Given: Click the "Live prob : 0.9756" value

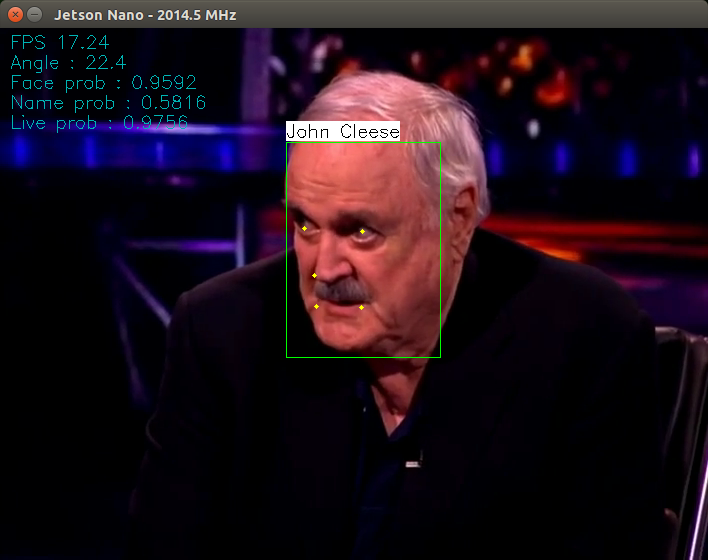Looking at the screenshot, I should [99, 123].
